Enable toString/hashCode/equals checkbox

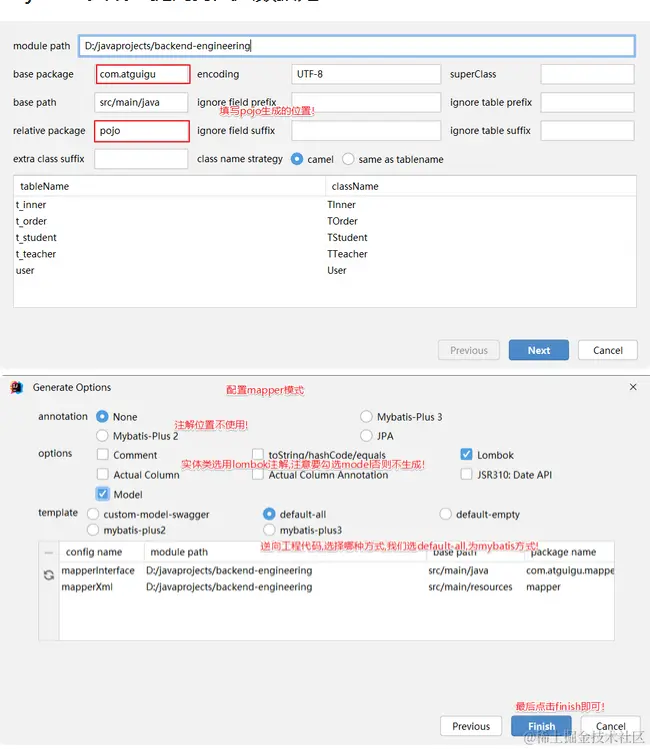coord(258,454)
